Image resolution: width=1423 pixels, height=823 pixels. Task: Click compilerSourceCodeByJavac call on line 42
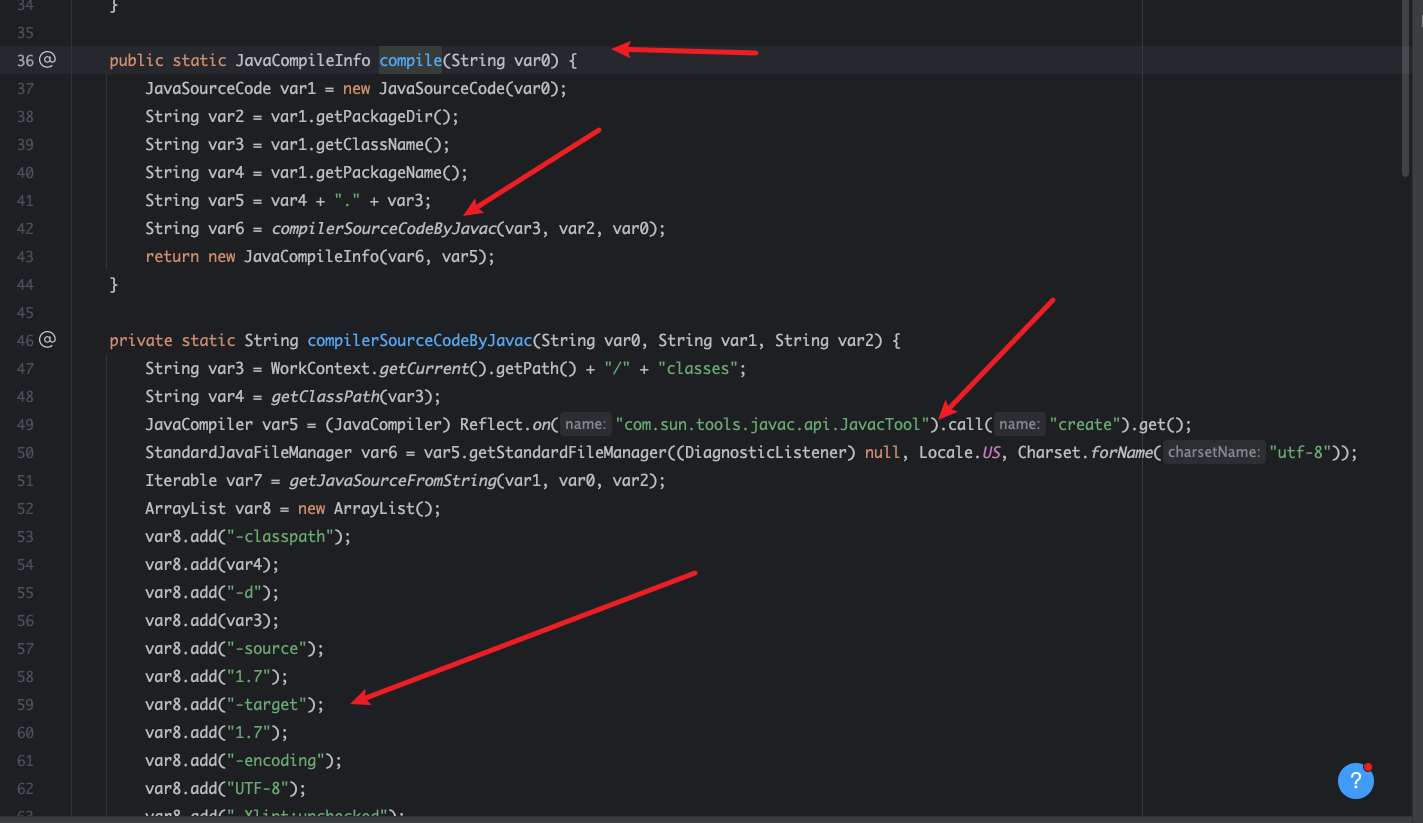coord(384,228)
